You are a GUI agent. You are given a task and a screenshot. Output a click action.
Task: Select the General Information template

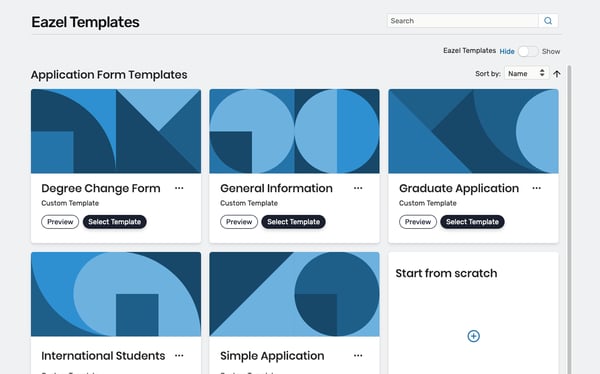(x=293, y=222)
